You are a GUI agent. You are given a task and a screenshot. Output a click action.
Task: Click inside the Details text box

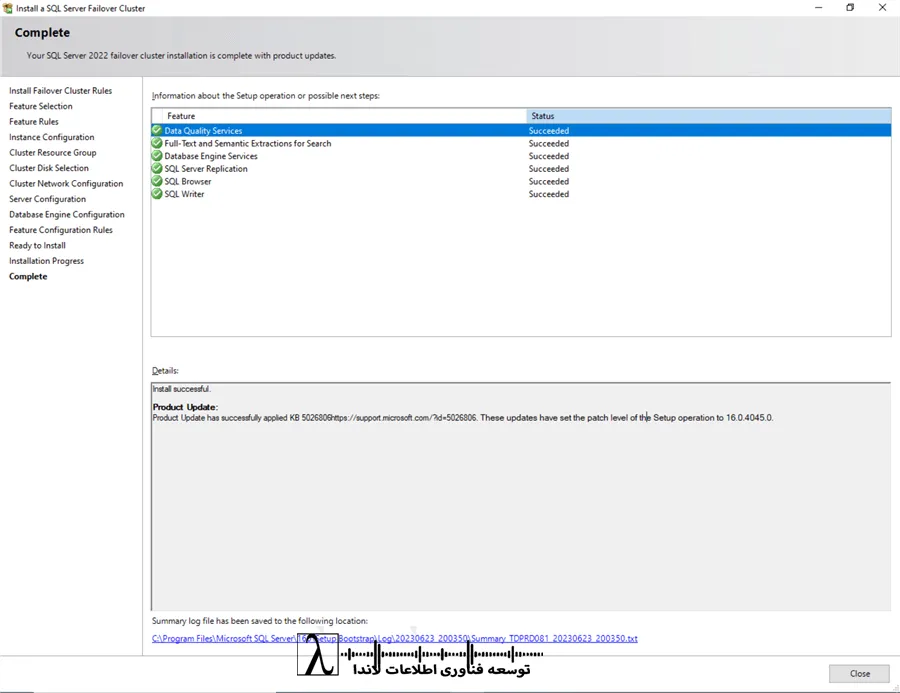coord(521,497)
